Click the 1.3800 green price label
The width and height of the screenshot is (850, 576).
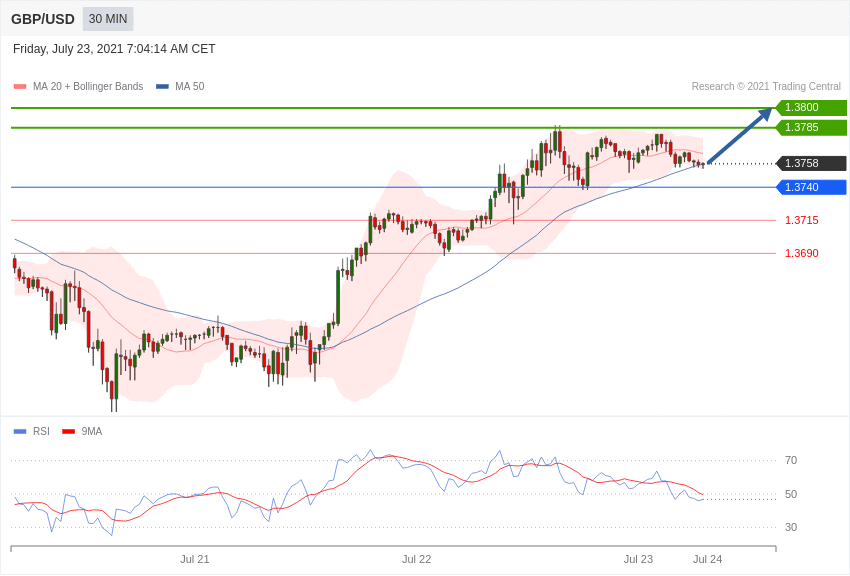point(811,107)
